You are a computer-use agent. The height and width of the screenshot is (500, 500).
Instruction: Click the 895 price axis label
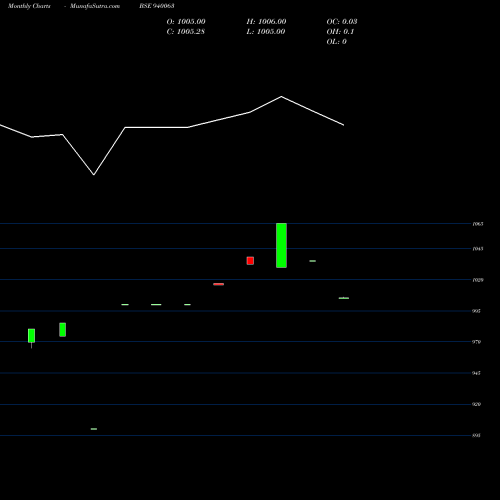tap(476, 435)
